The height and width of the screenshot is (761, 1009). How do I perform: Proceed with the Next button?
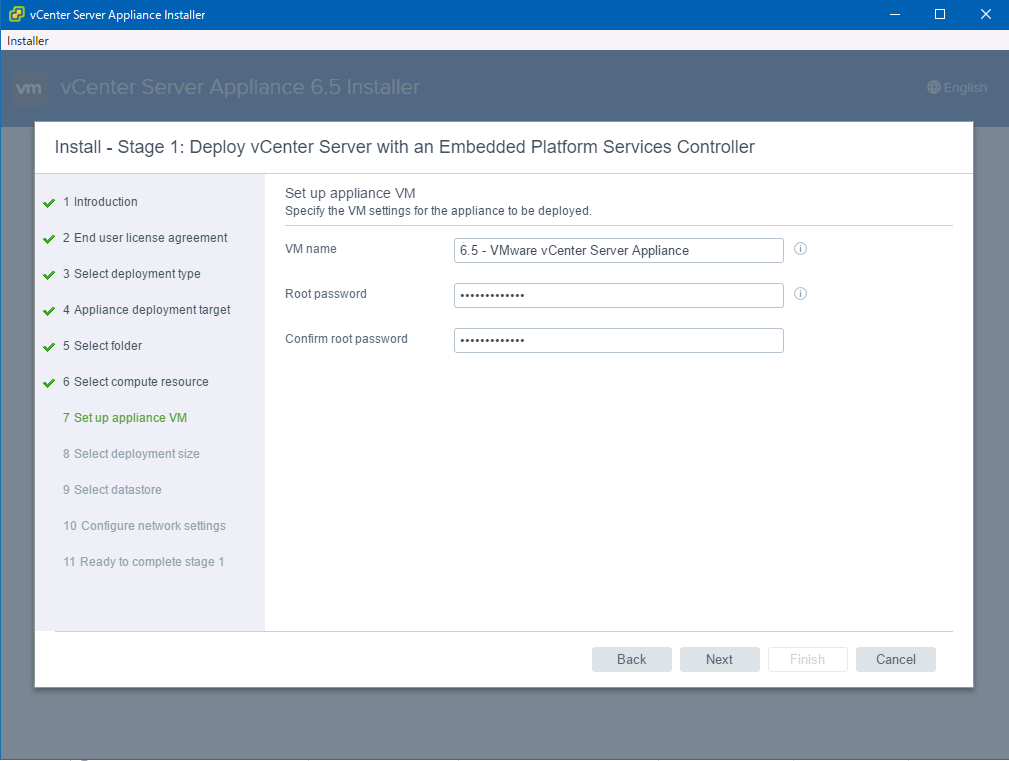click(x=719, y=659)
